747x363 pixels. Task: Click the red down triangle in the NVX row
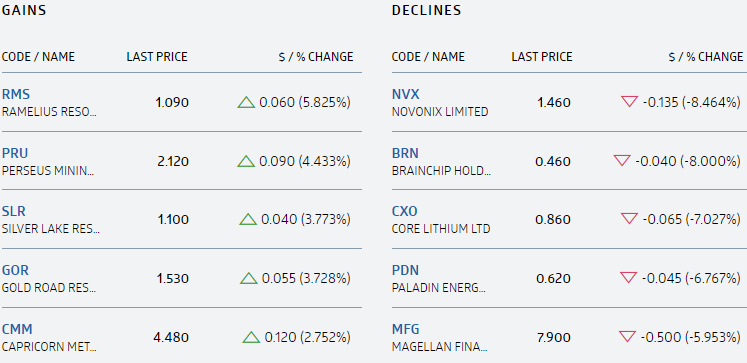click(x=629, y=101)
